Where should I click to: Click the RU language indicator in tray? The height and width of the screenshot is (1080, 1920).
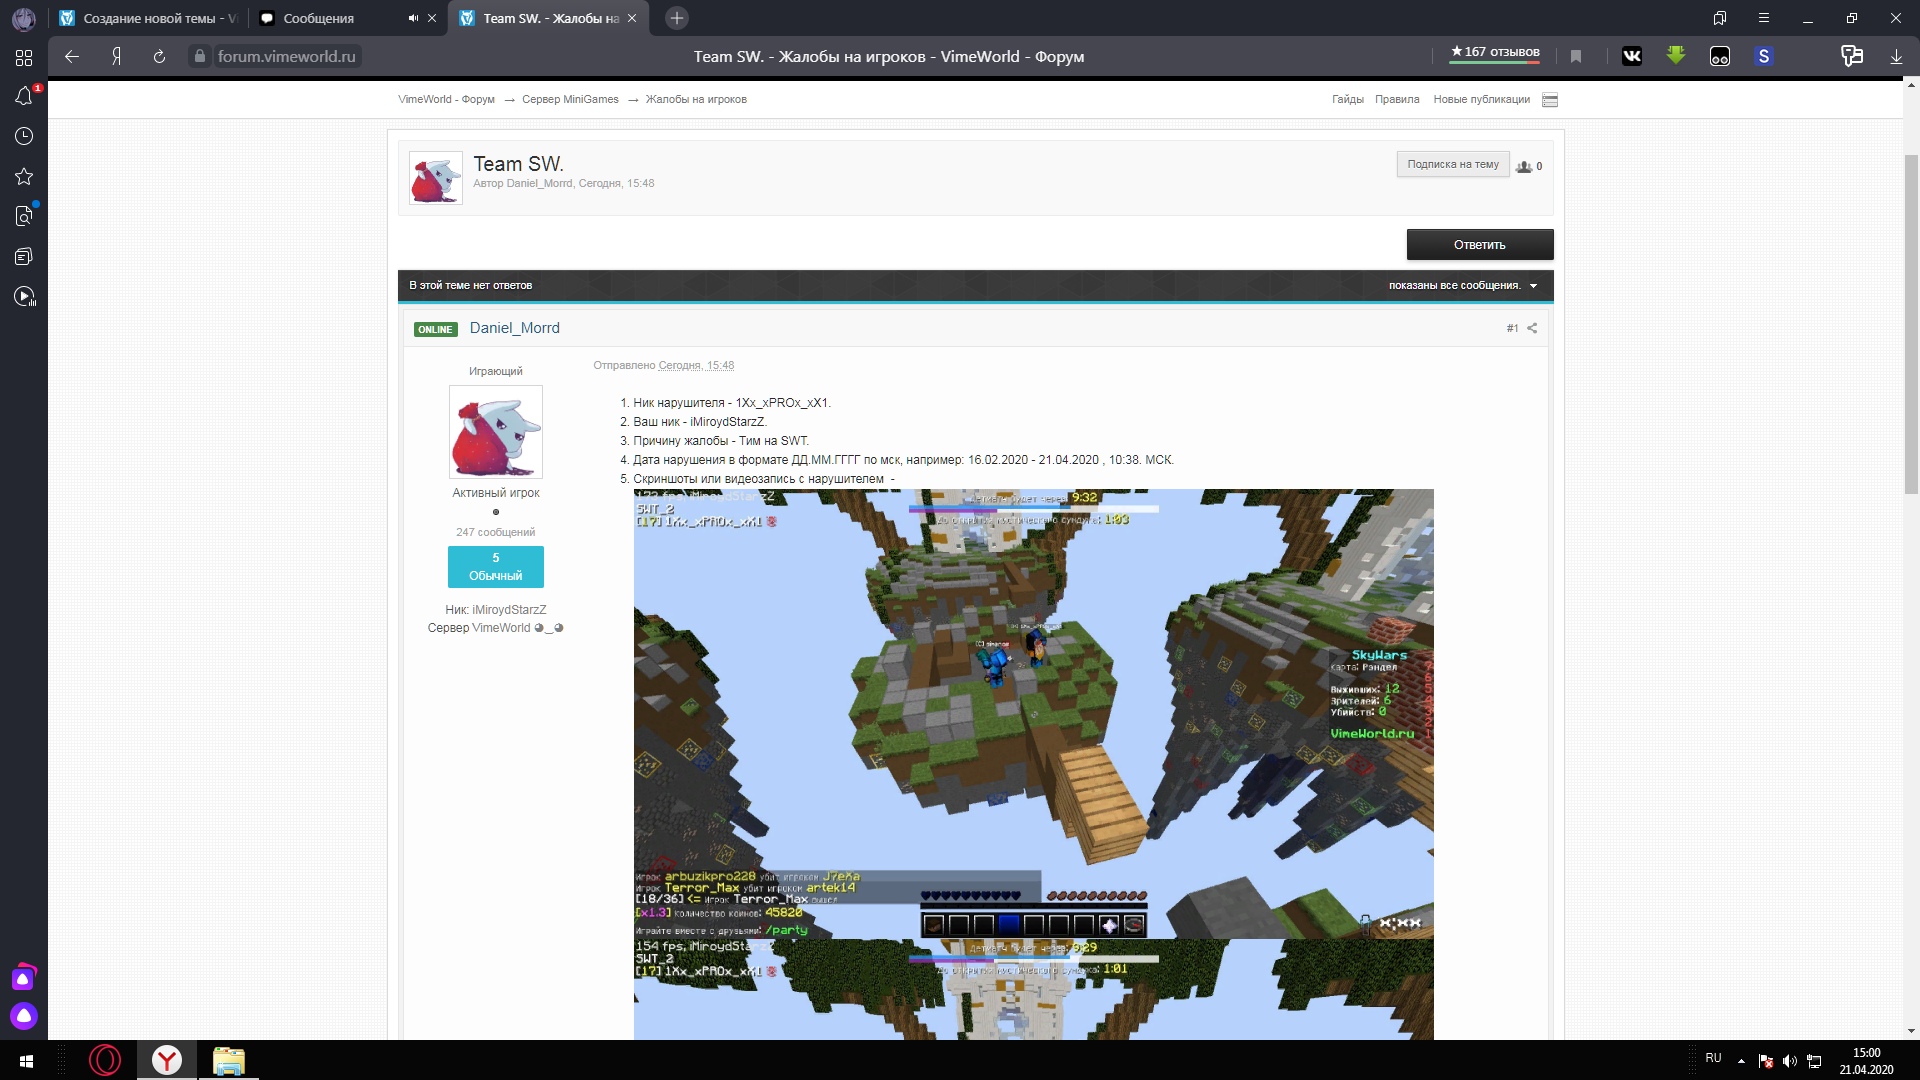(1713, 1058)
